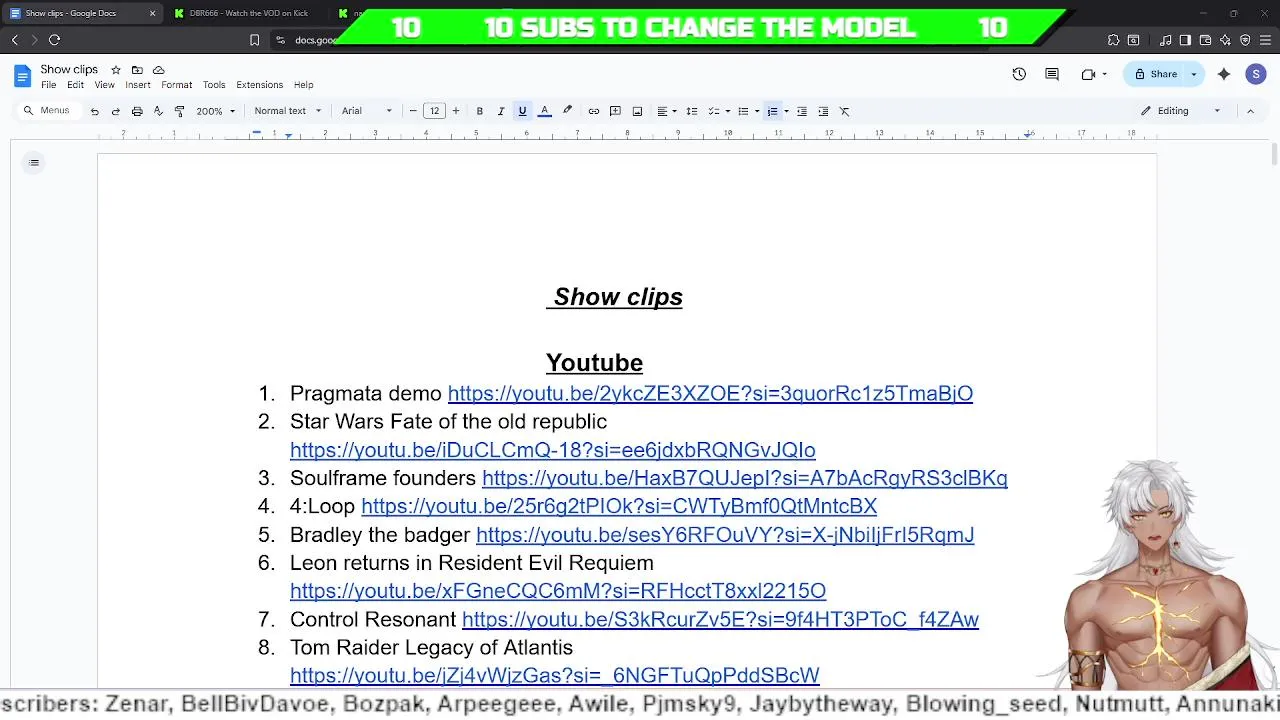
Task: Open the 4:Loop YouTube link
Action: point(619,506)
